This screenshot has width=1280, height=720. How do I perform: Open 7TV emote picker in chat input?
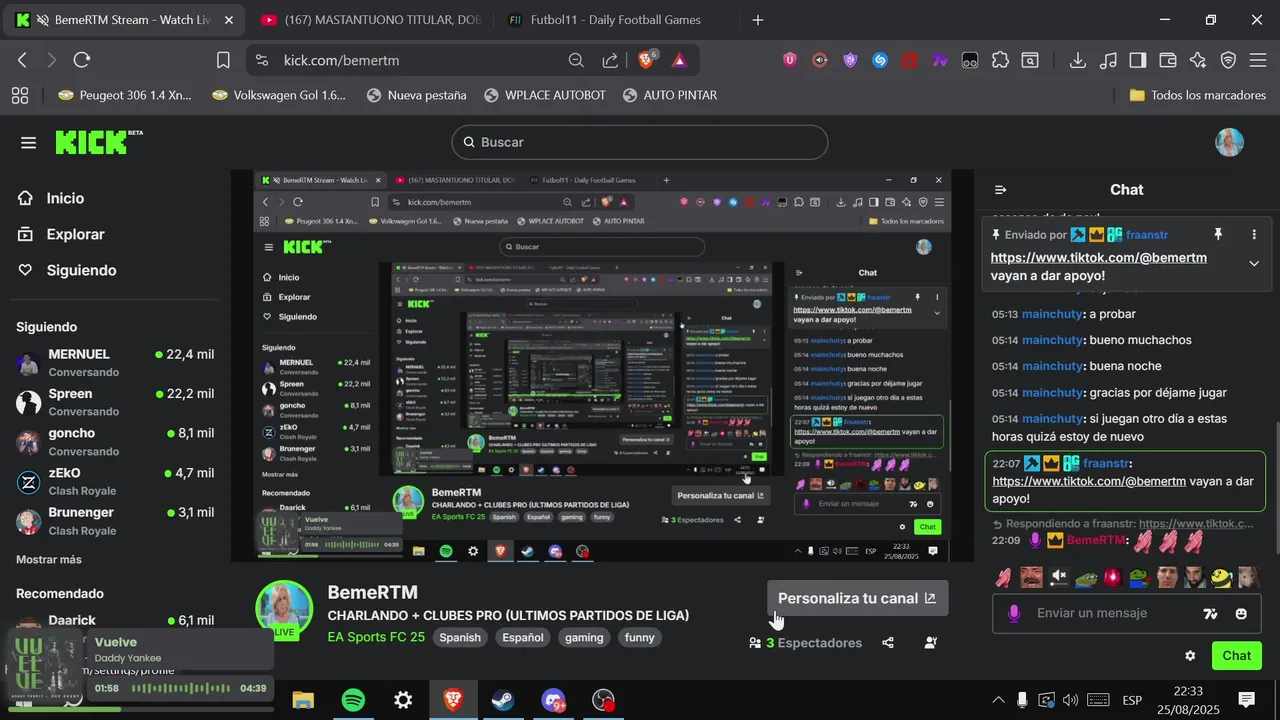tap(1210, 614)
